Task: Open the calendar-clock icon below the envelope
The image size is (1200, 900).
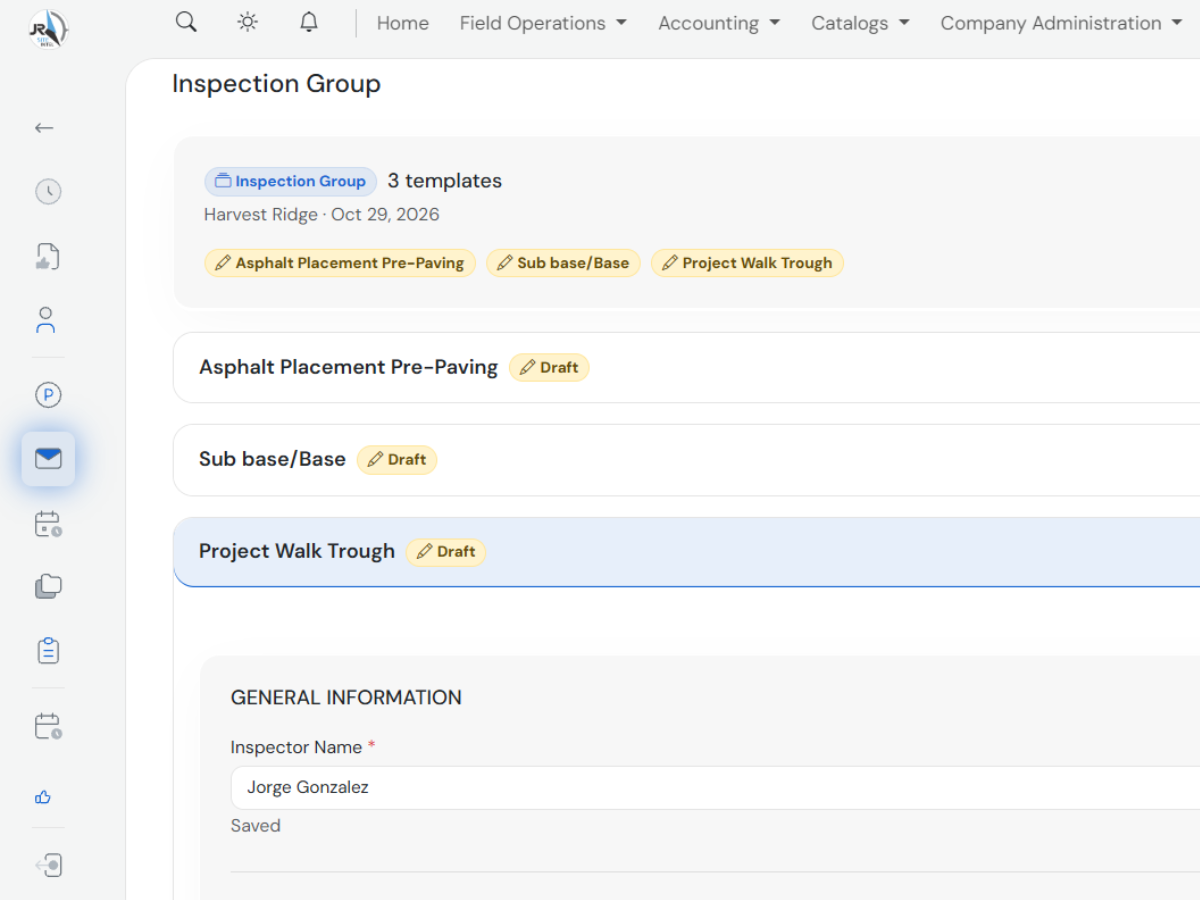Action: click(x=48, y=523)
